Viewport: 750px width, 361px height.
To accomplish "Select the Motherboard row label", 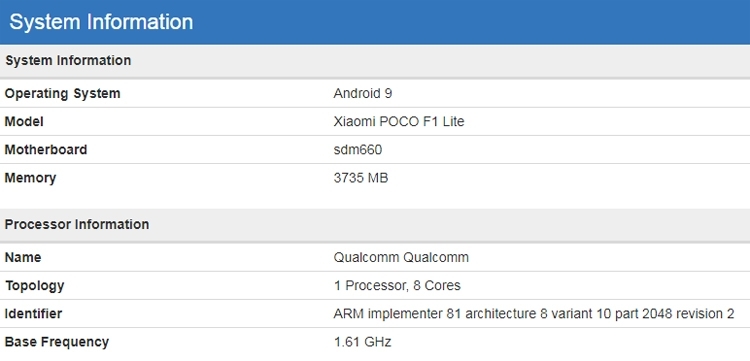I will (46, 150).
